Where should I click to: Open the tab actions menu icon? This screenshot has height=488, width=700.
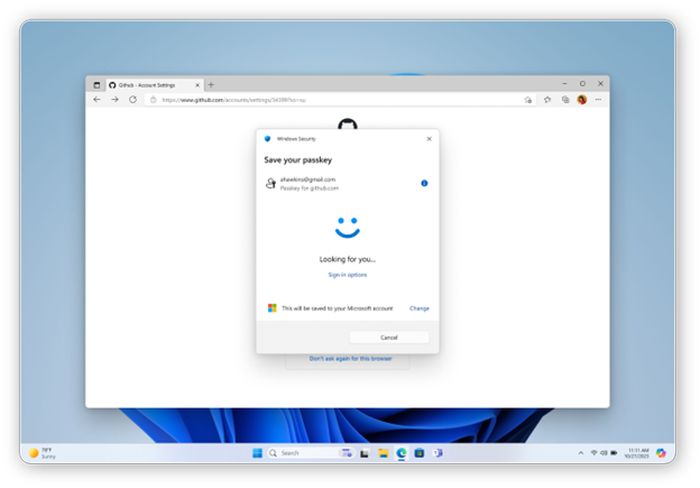tap(96, 85)
